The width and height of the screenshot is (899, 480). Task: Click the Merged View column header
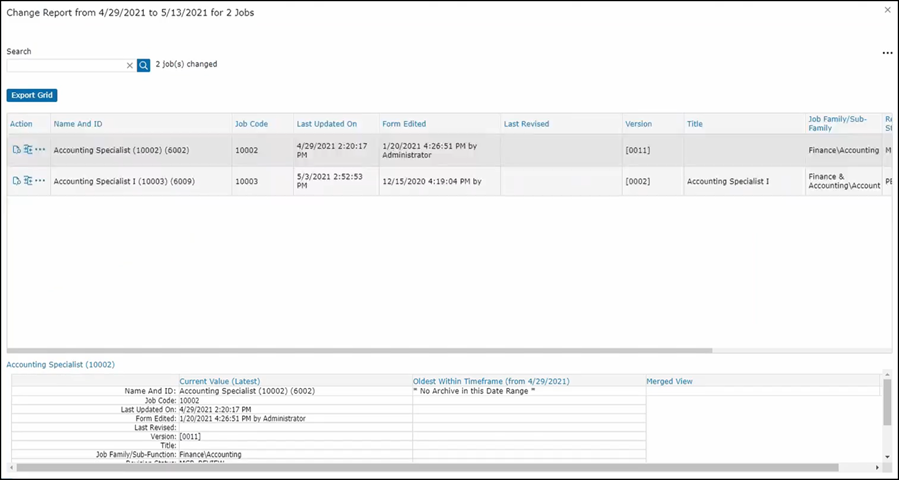669,381
